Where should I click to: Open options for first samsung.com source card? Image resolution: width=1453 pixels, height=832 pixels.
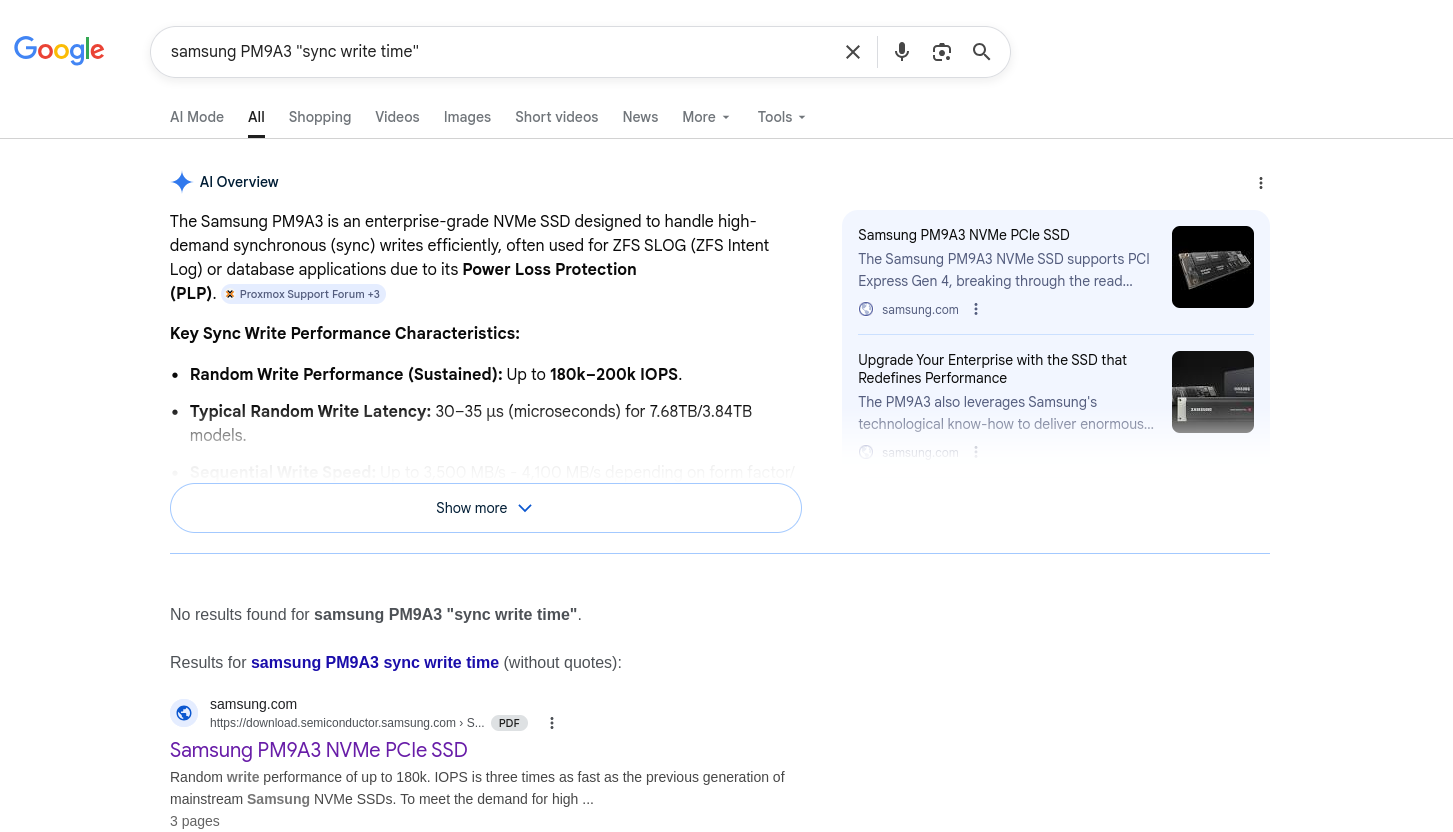tap(976, 309)
